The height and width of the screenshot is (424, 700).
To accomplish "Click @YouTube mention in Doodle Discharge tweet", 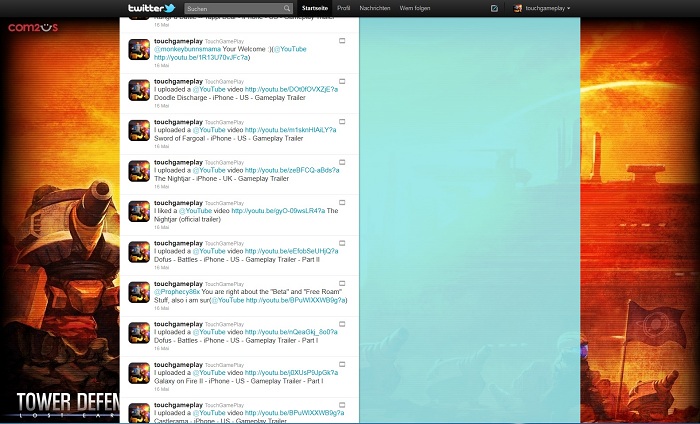I will click(209, 89).
